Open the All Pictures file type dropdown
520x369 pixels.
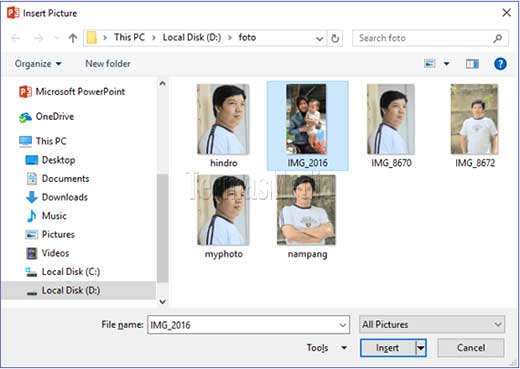tap(432, 324)
